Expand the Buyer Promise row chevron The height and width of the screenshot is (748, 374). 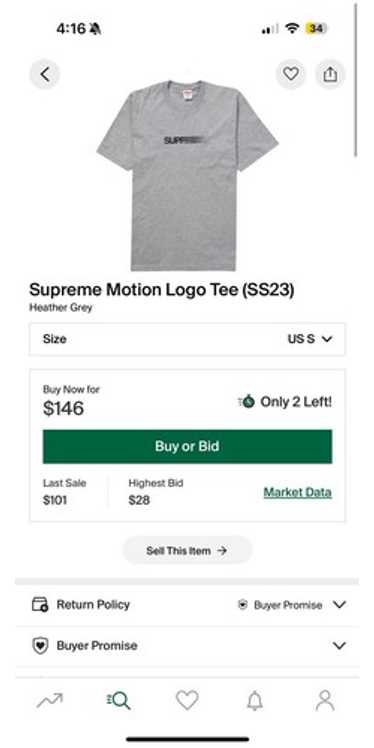(x=339, y=646)
